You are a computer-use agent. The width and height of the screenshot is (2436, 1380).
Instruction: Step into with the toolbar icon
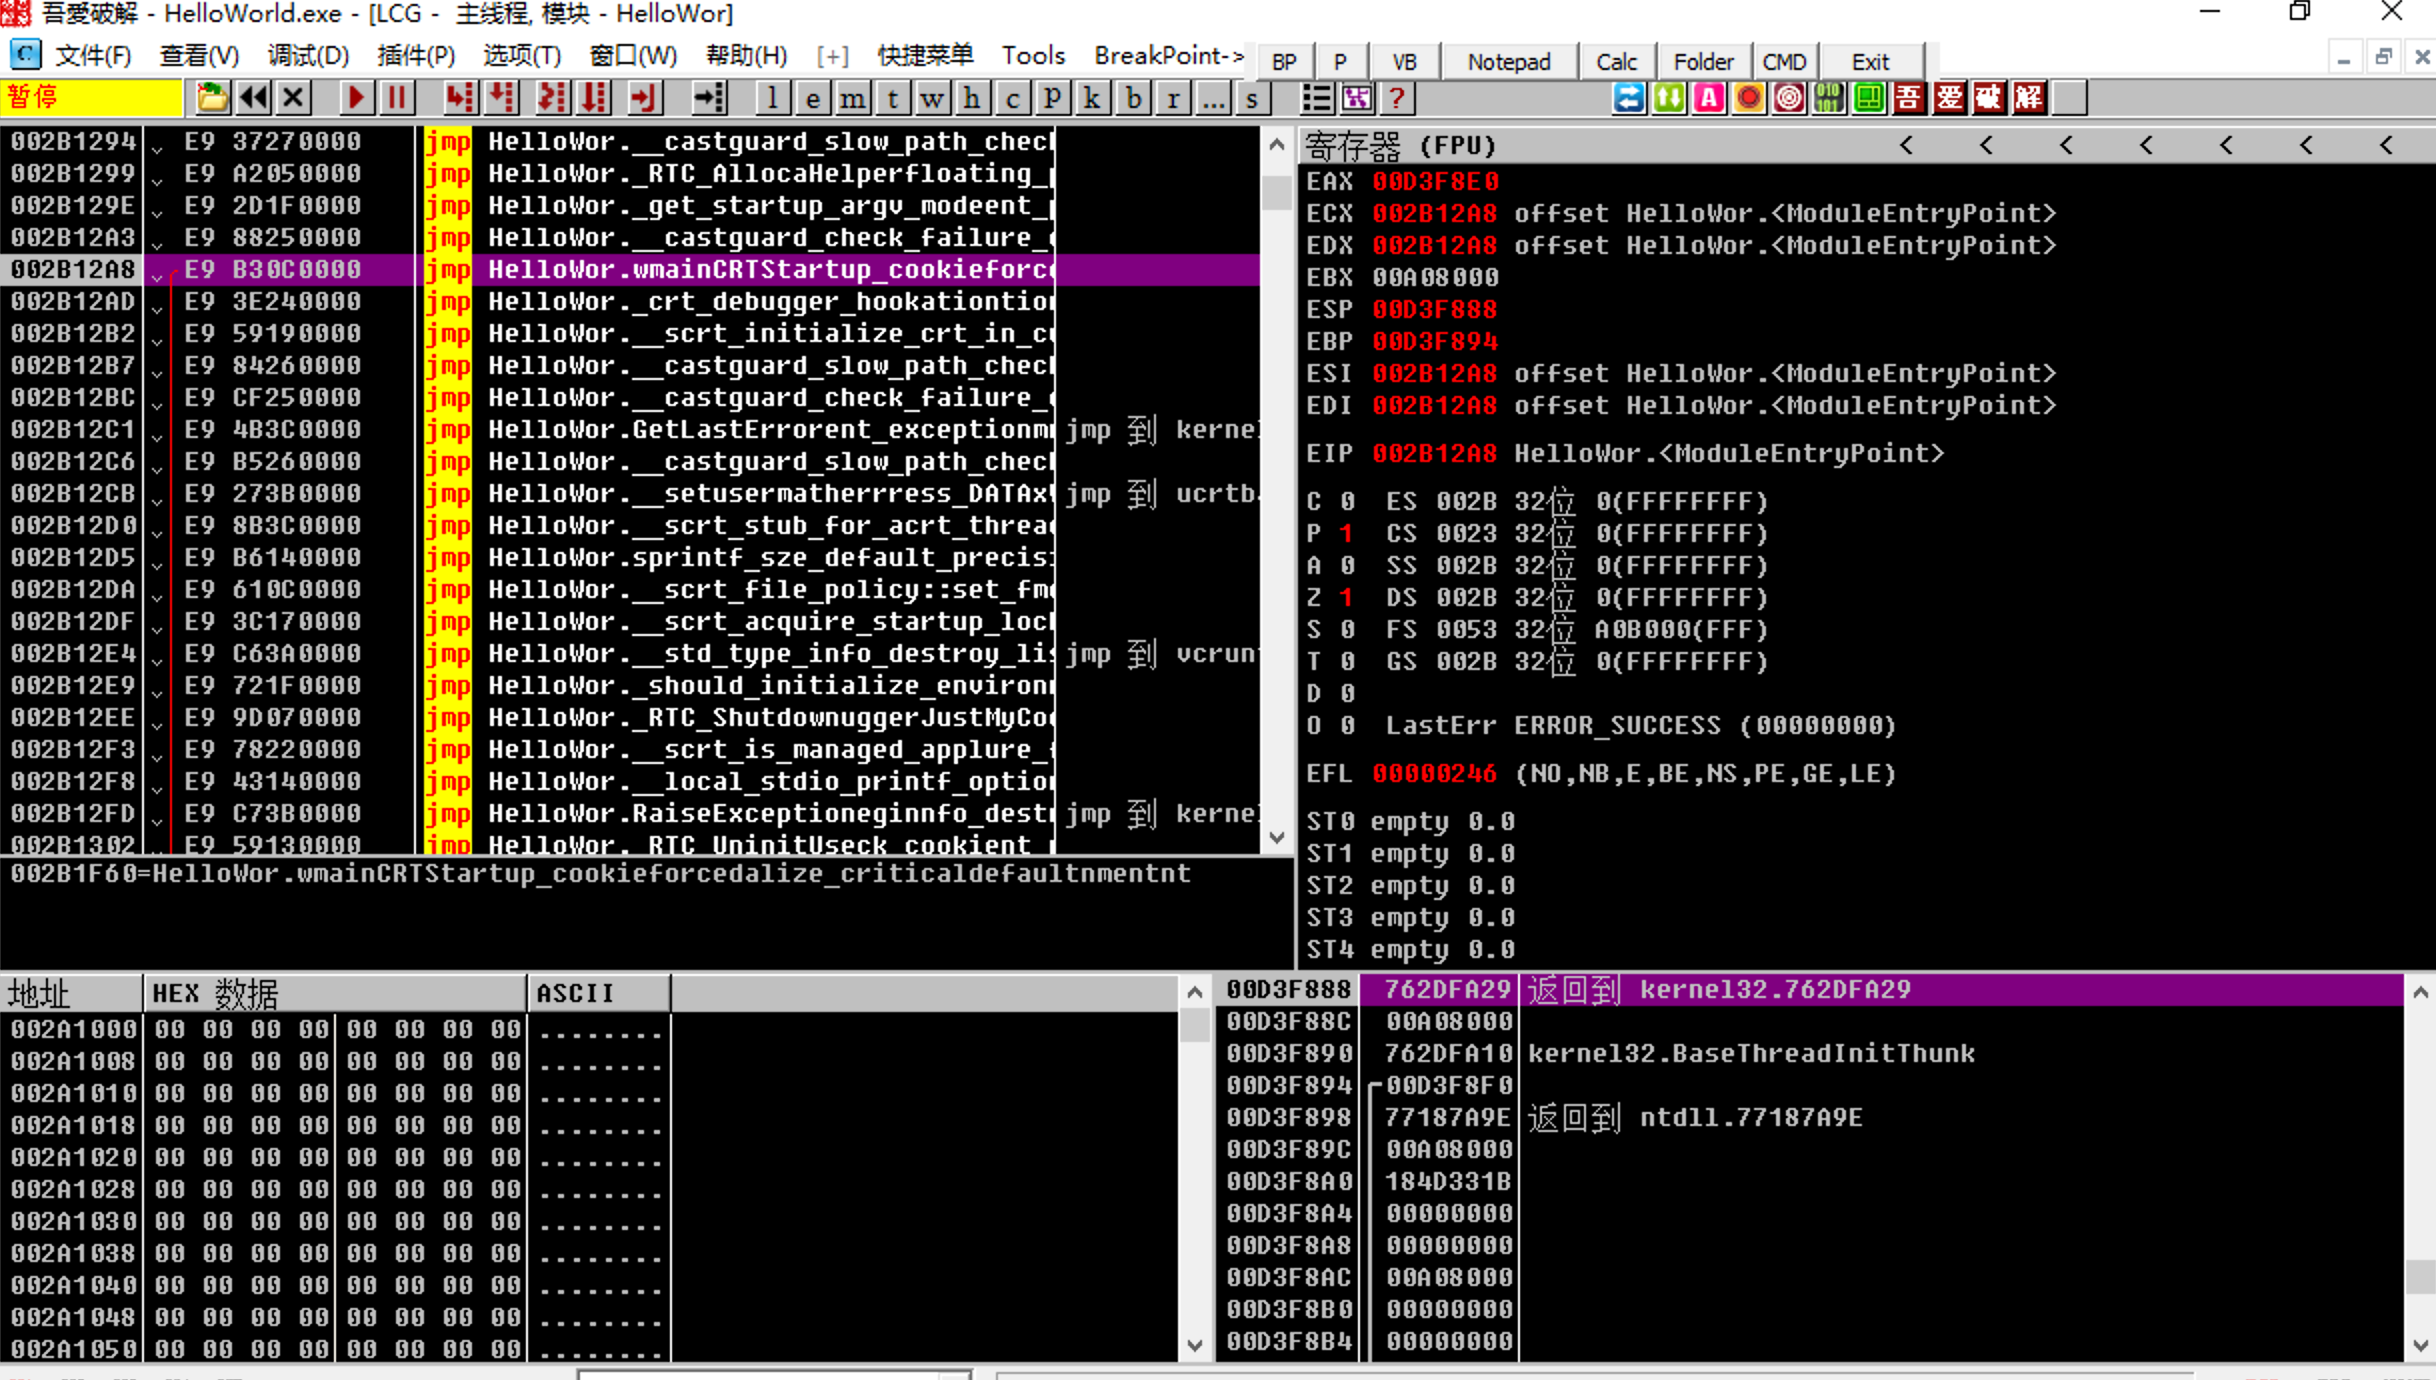coord(460,98)
